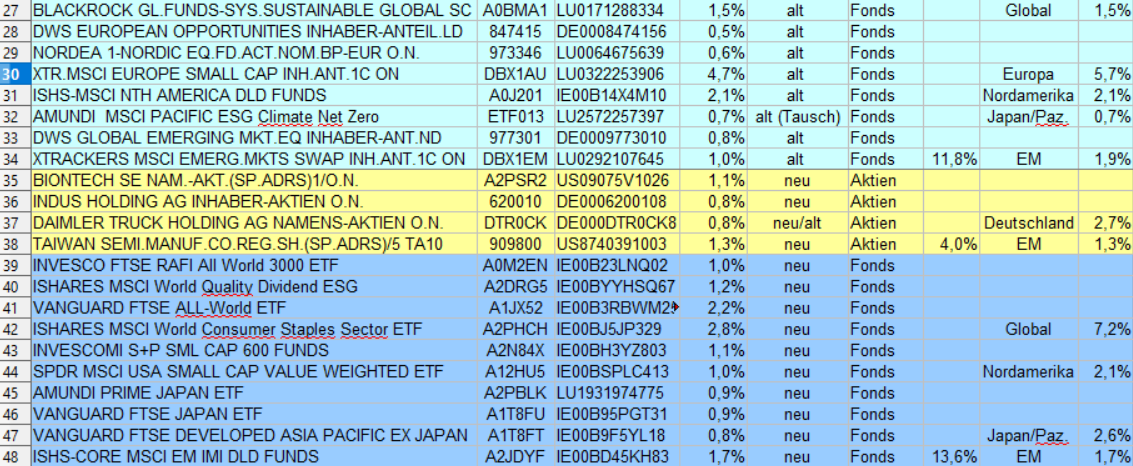Select DWS GLOBAL EMERGING MKT.EQ INHABER-ANT.ND cell
The width and height of the screenshot is (1133, 466).
tap(254, 138)
